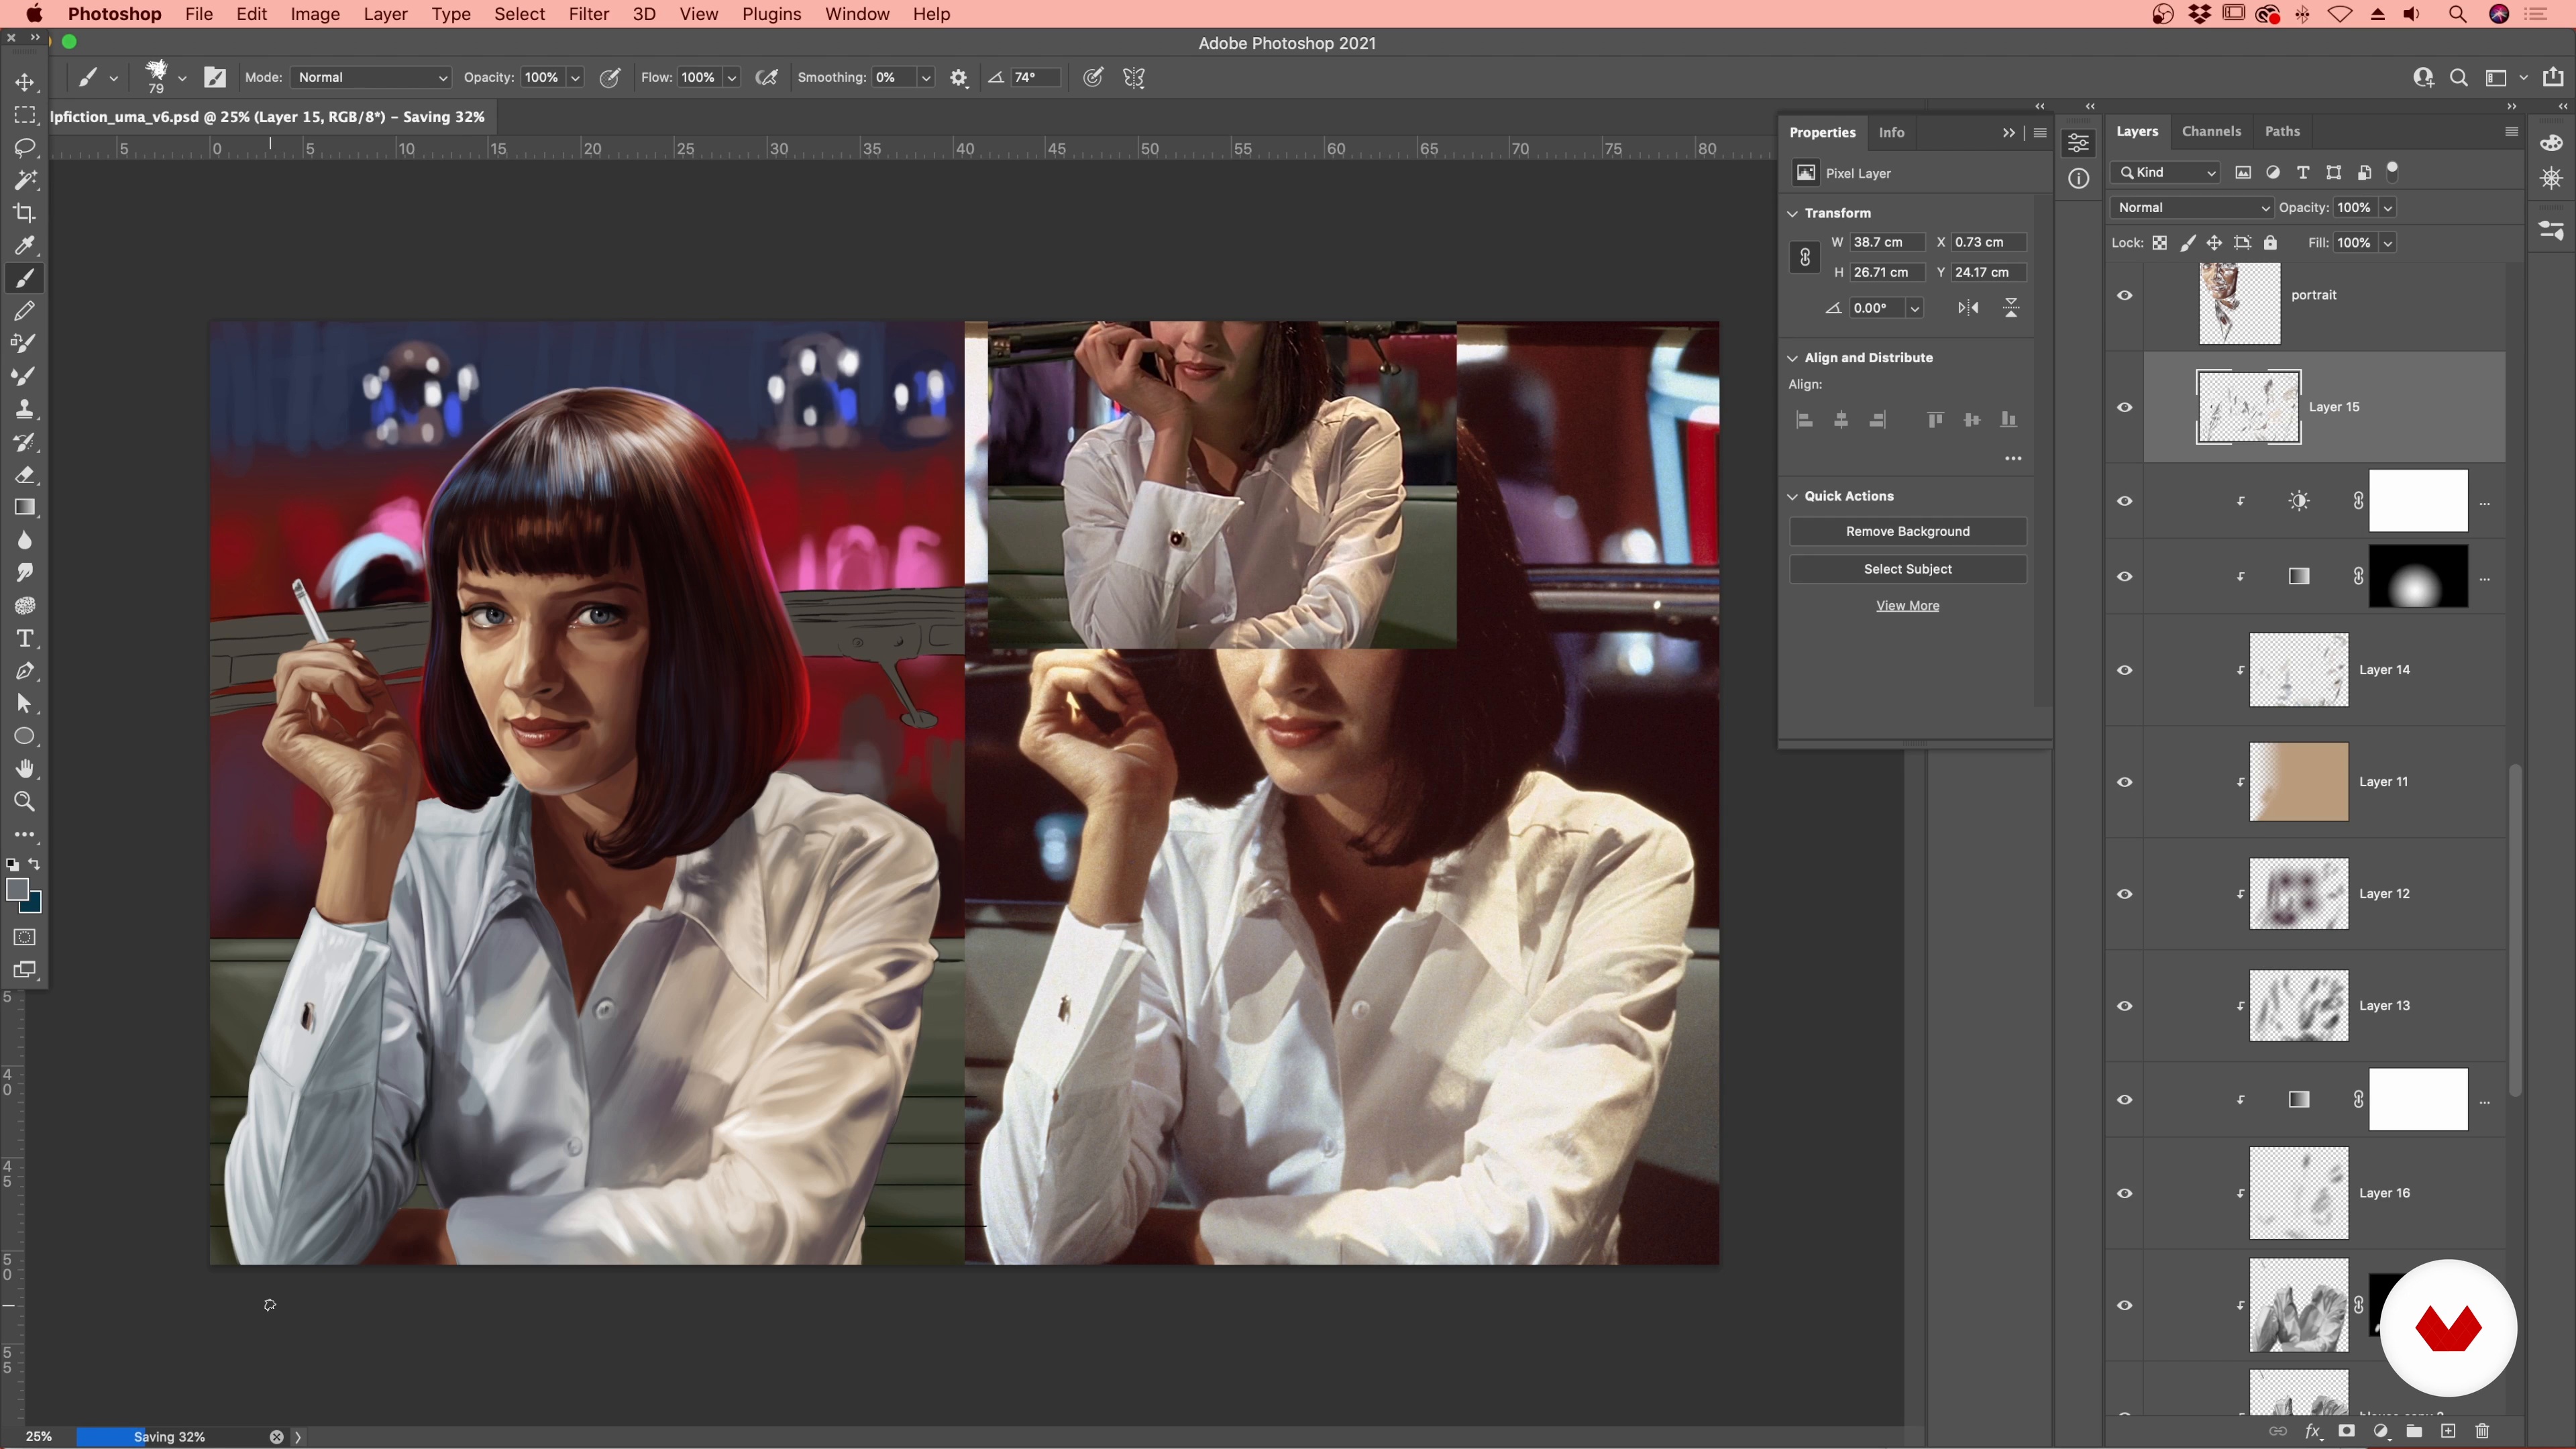Click the View More link

[1907, 605]
